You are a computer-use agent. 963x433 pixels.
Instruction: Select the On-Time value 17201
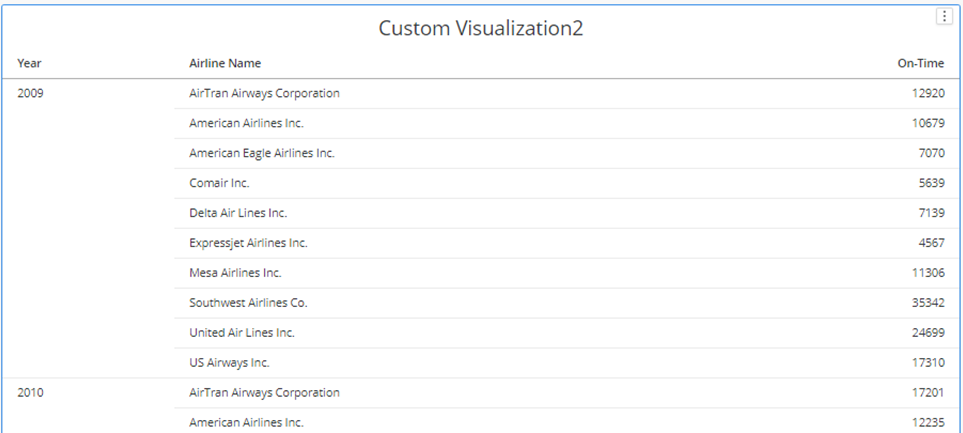(926, 392)
